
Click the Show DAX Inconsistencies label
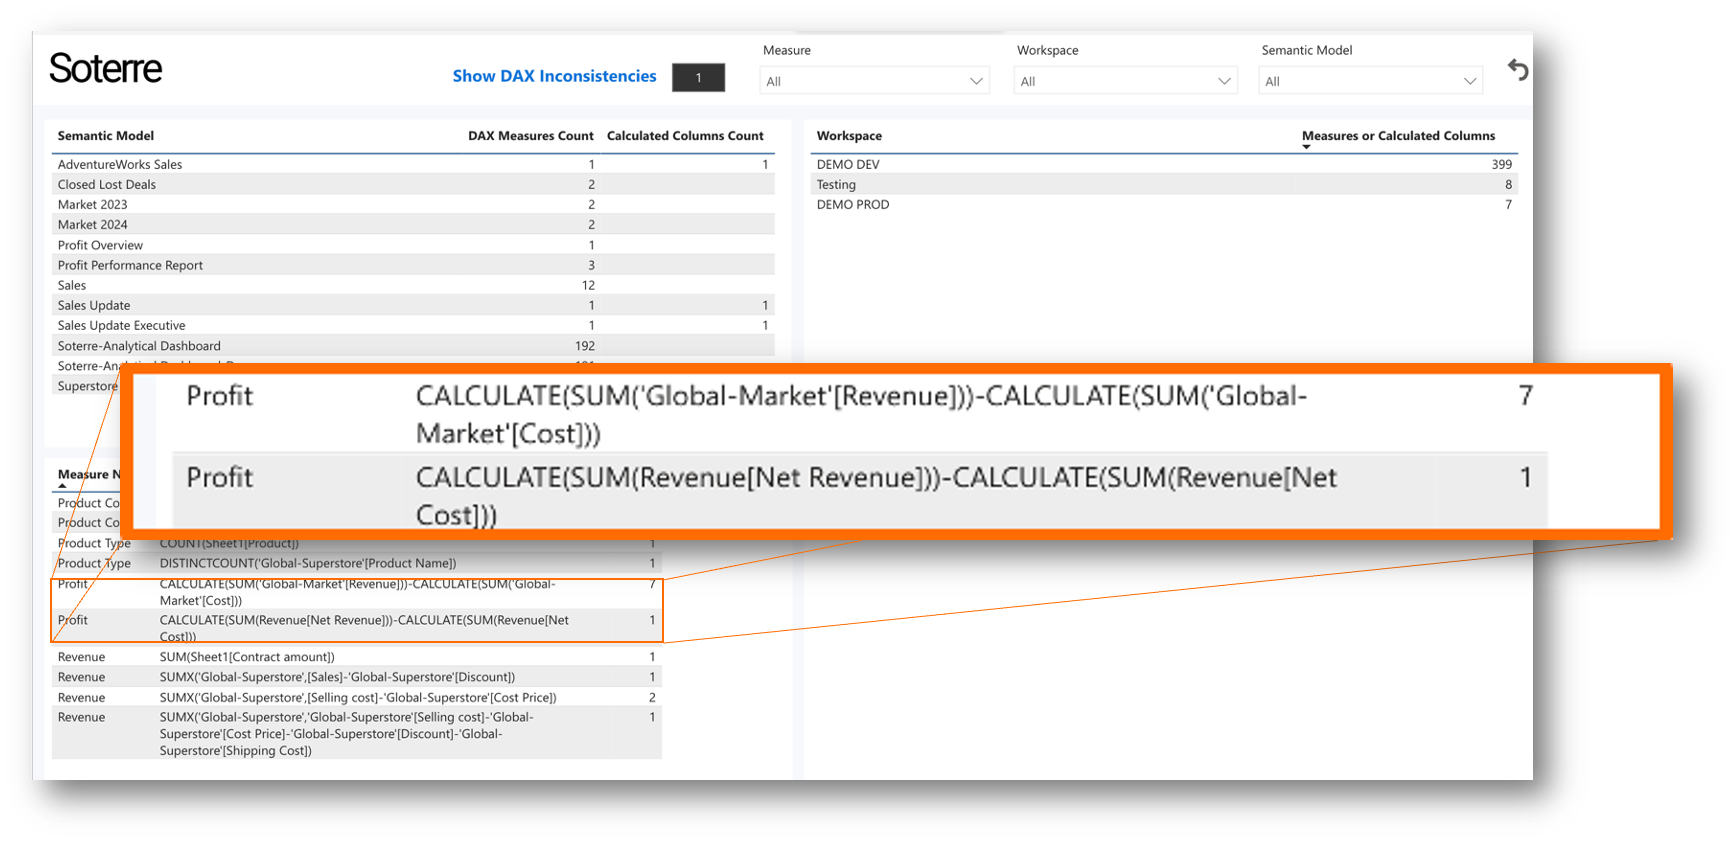pyautogui.click(x=554, y=76)
